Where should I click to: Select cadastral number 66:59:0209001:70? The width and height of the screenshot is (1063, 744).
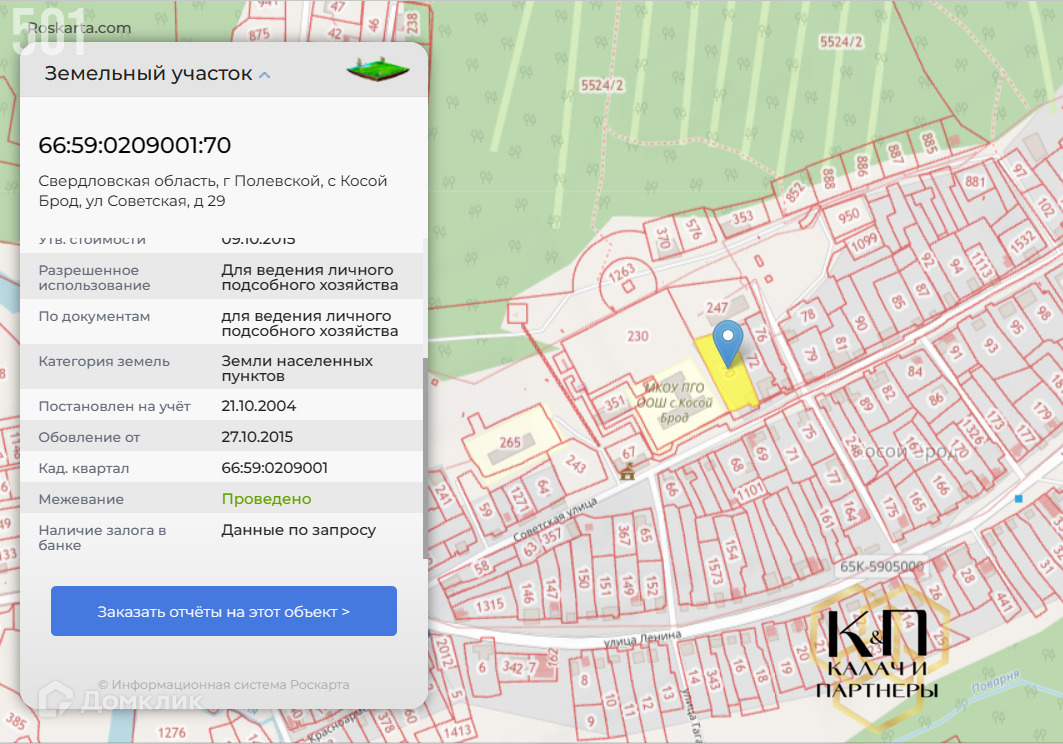coord(134,145)
